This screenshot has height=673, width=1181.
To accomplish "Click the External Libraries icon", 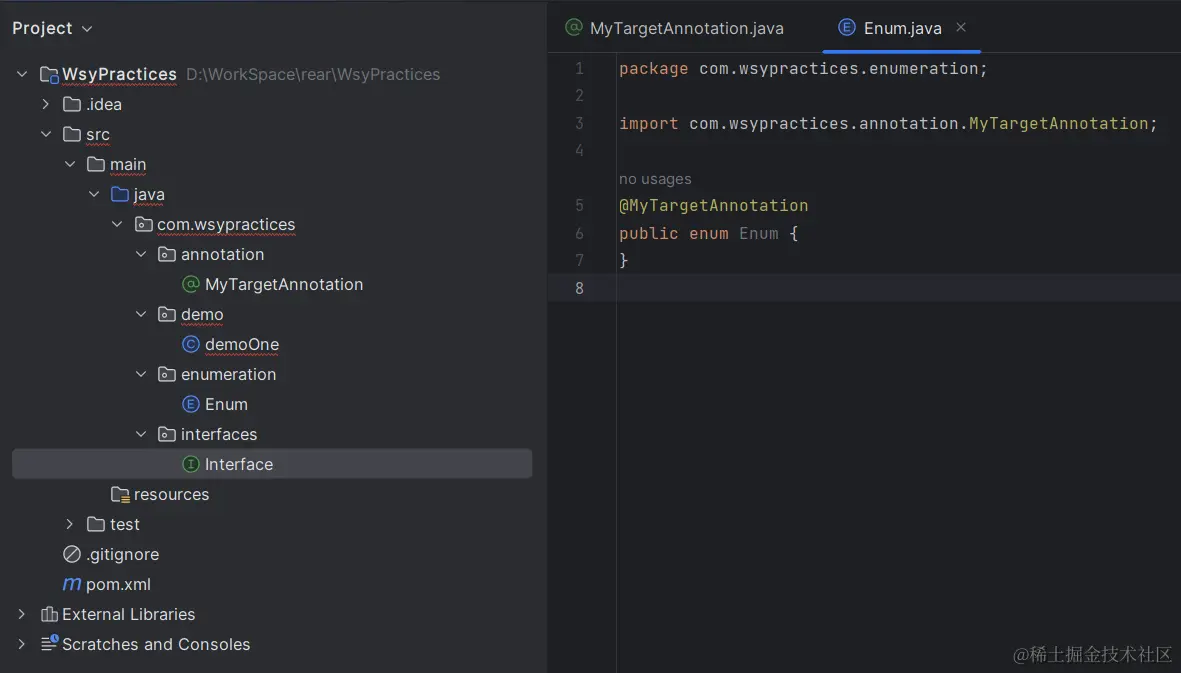I will 49,614.
